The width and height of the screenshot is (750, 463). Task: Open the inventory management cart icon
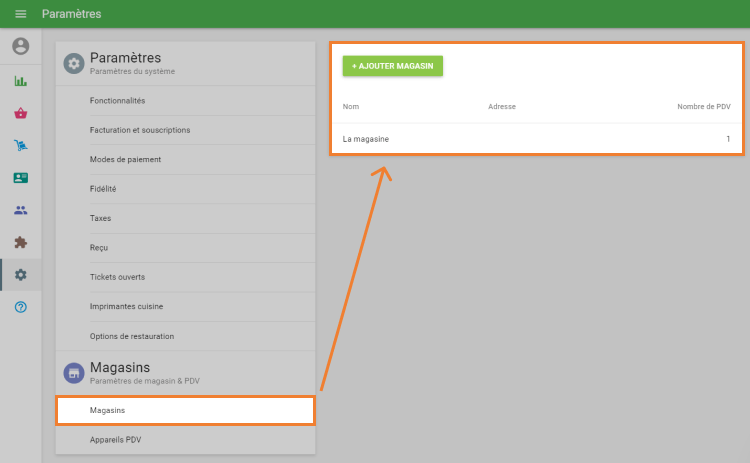(x=20, y=146)
